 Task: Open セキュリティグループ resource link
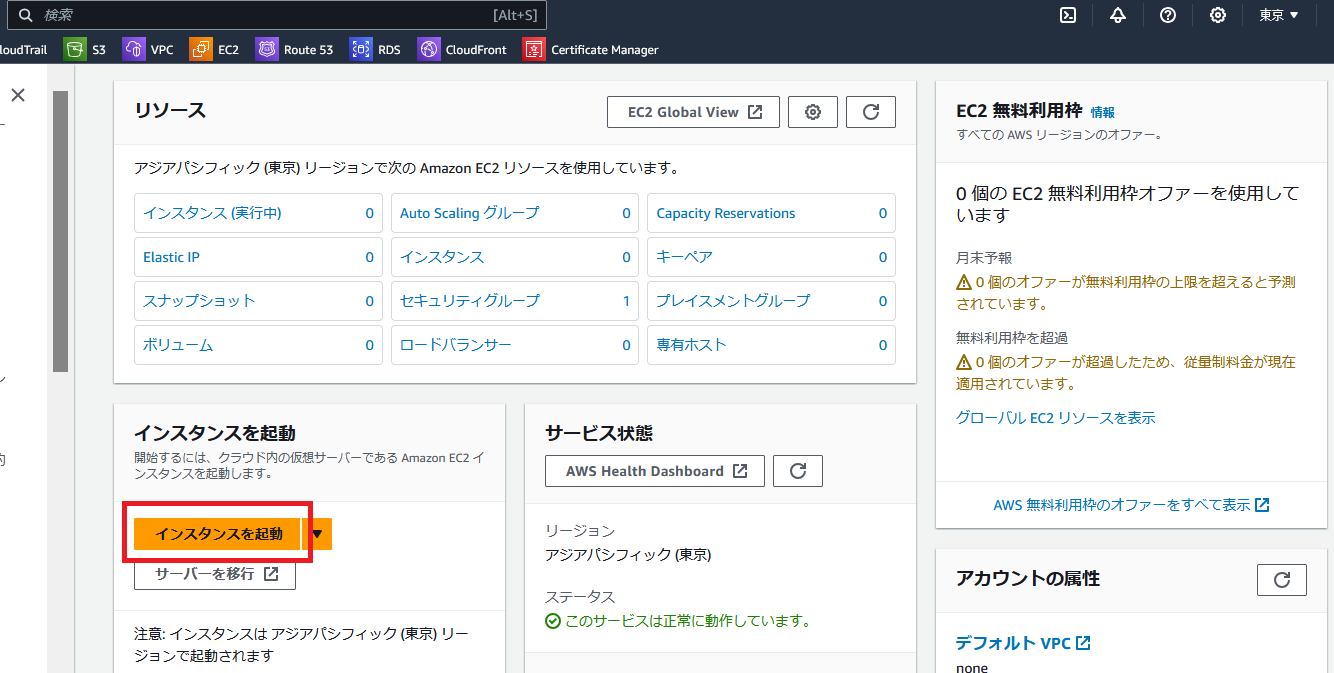pyautogui.click(x=470, y=301)
